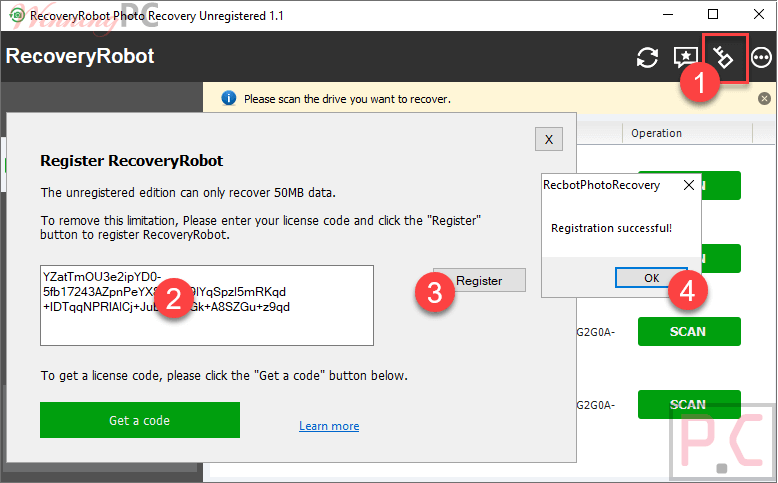The height and width of the screenshot is (483, 778).
Task: Click the app icon in title bar
Action: pos(17,15)
